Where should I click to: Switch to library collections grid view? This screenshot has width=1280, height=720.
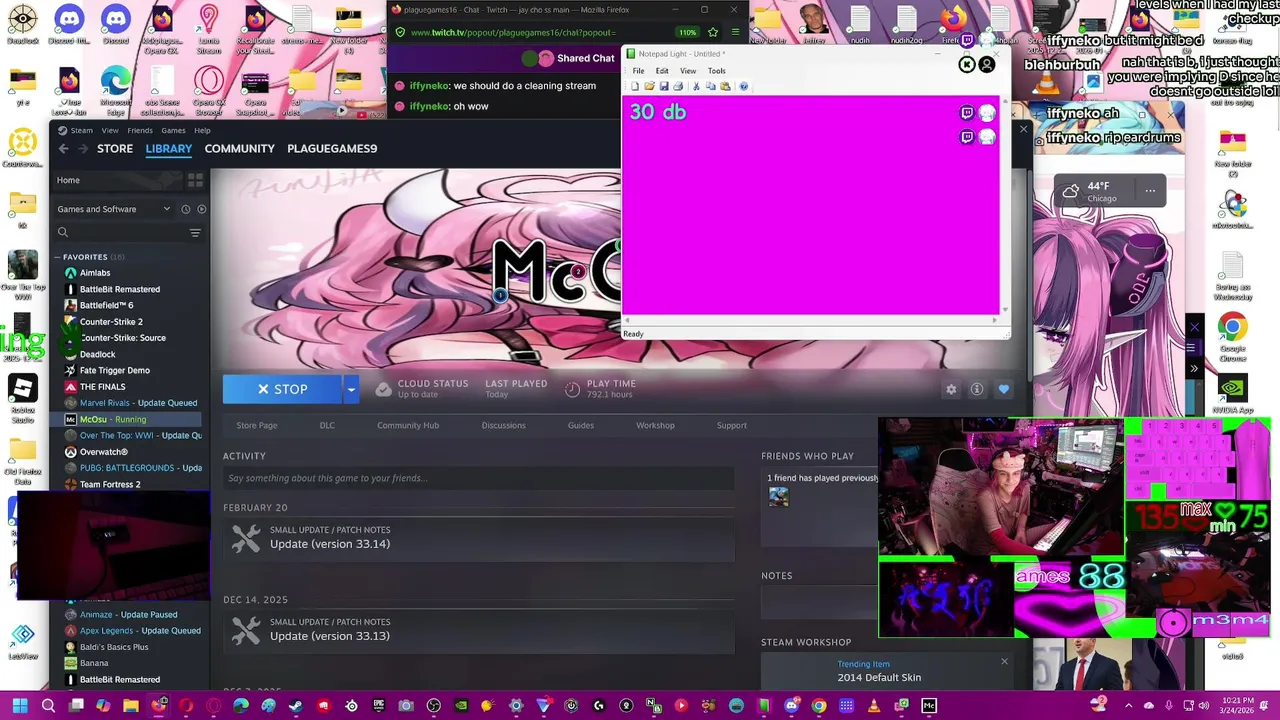195,180
